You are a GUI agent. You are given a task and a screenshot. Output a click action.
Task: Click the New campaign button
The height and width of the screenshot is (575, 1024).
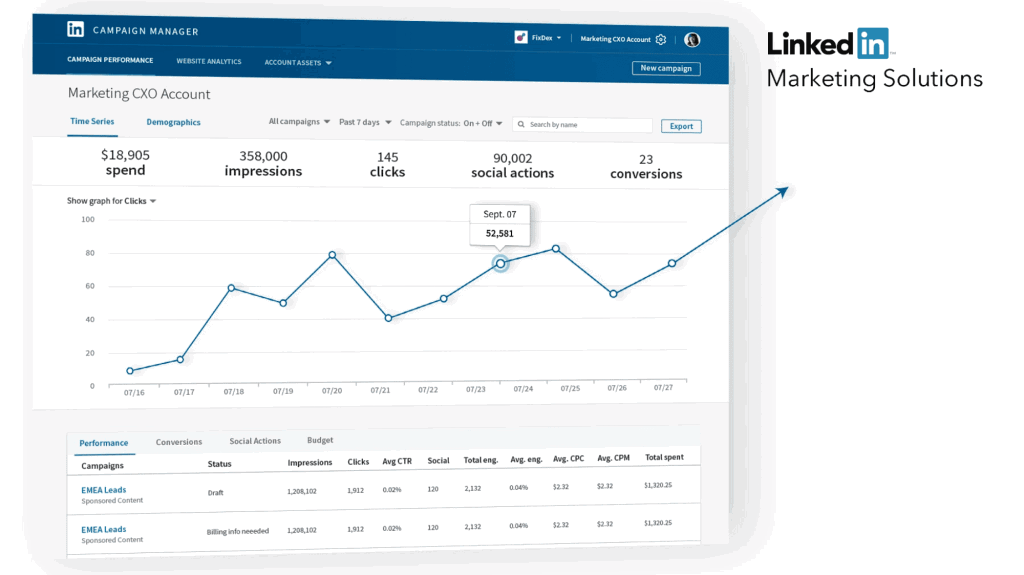[x=666, y=68]
